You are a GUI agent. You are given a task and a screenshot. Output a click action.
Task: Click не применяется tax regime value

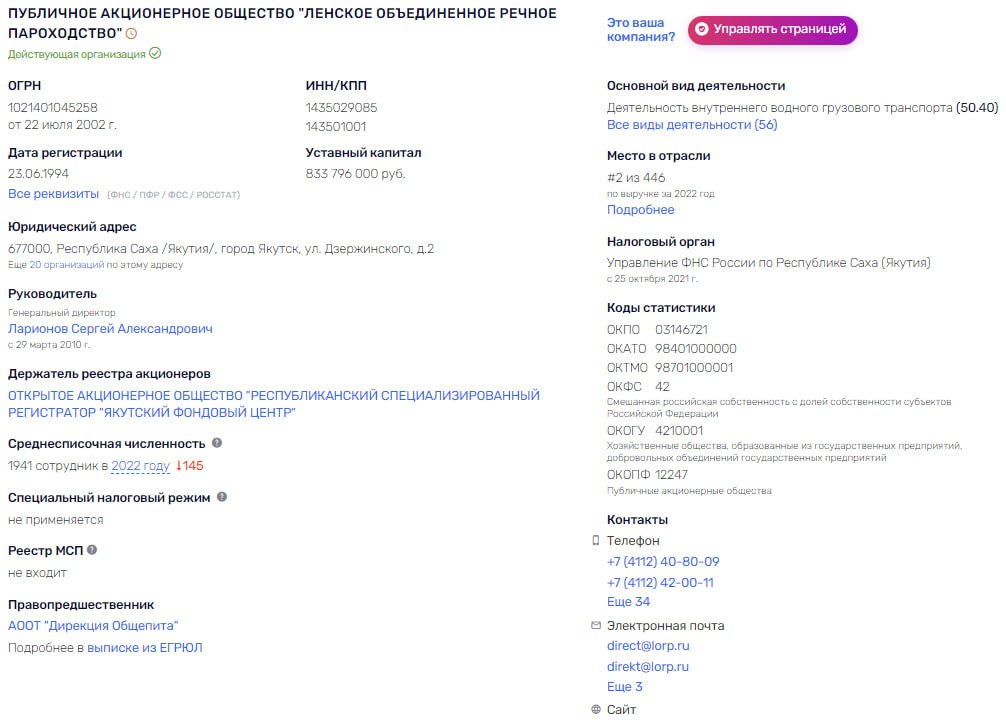[55, 520]
